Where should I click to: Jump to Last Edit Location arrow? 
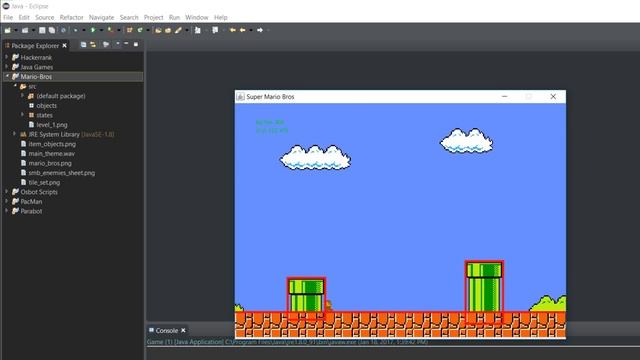[x=233, y=30]
